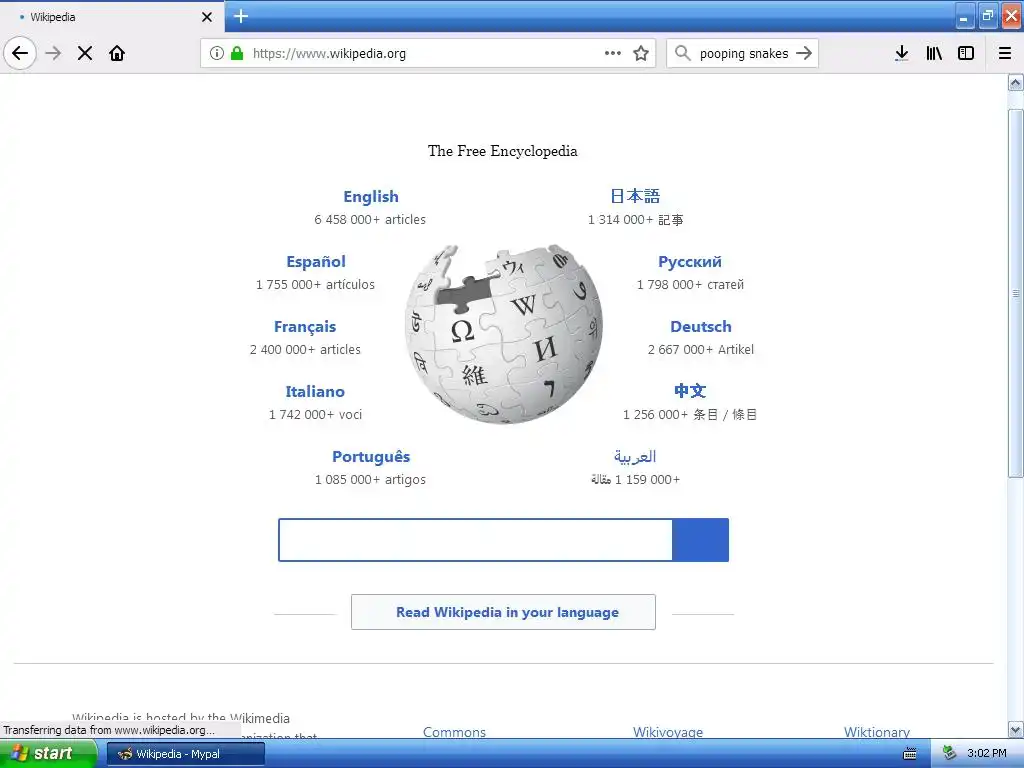Open the downloads panel
The height and width of the screenshot is (768, 1024).
[x=902, y=53]
